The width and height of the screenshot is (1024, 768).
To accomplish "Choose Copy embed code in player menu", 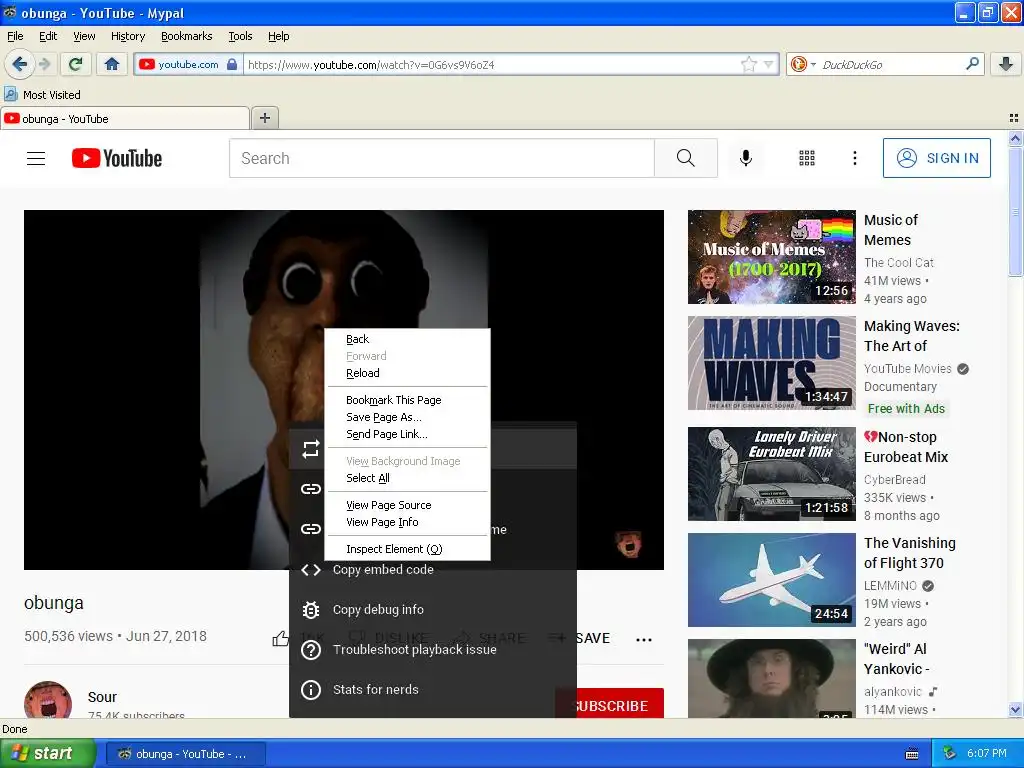I will click(x=432, y=569).
